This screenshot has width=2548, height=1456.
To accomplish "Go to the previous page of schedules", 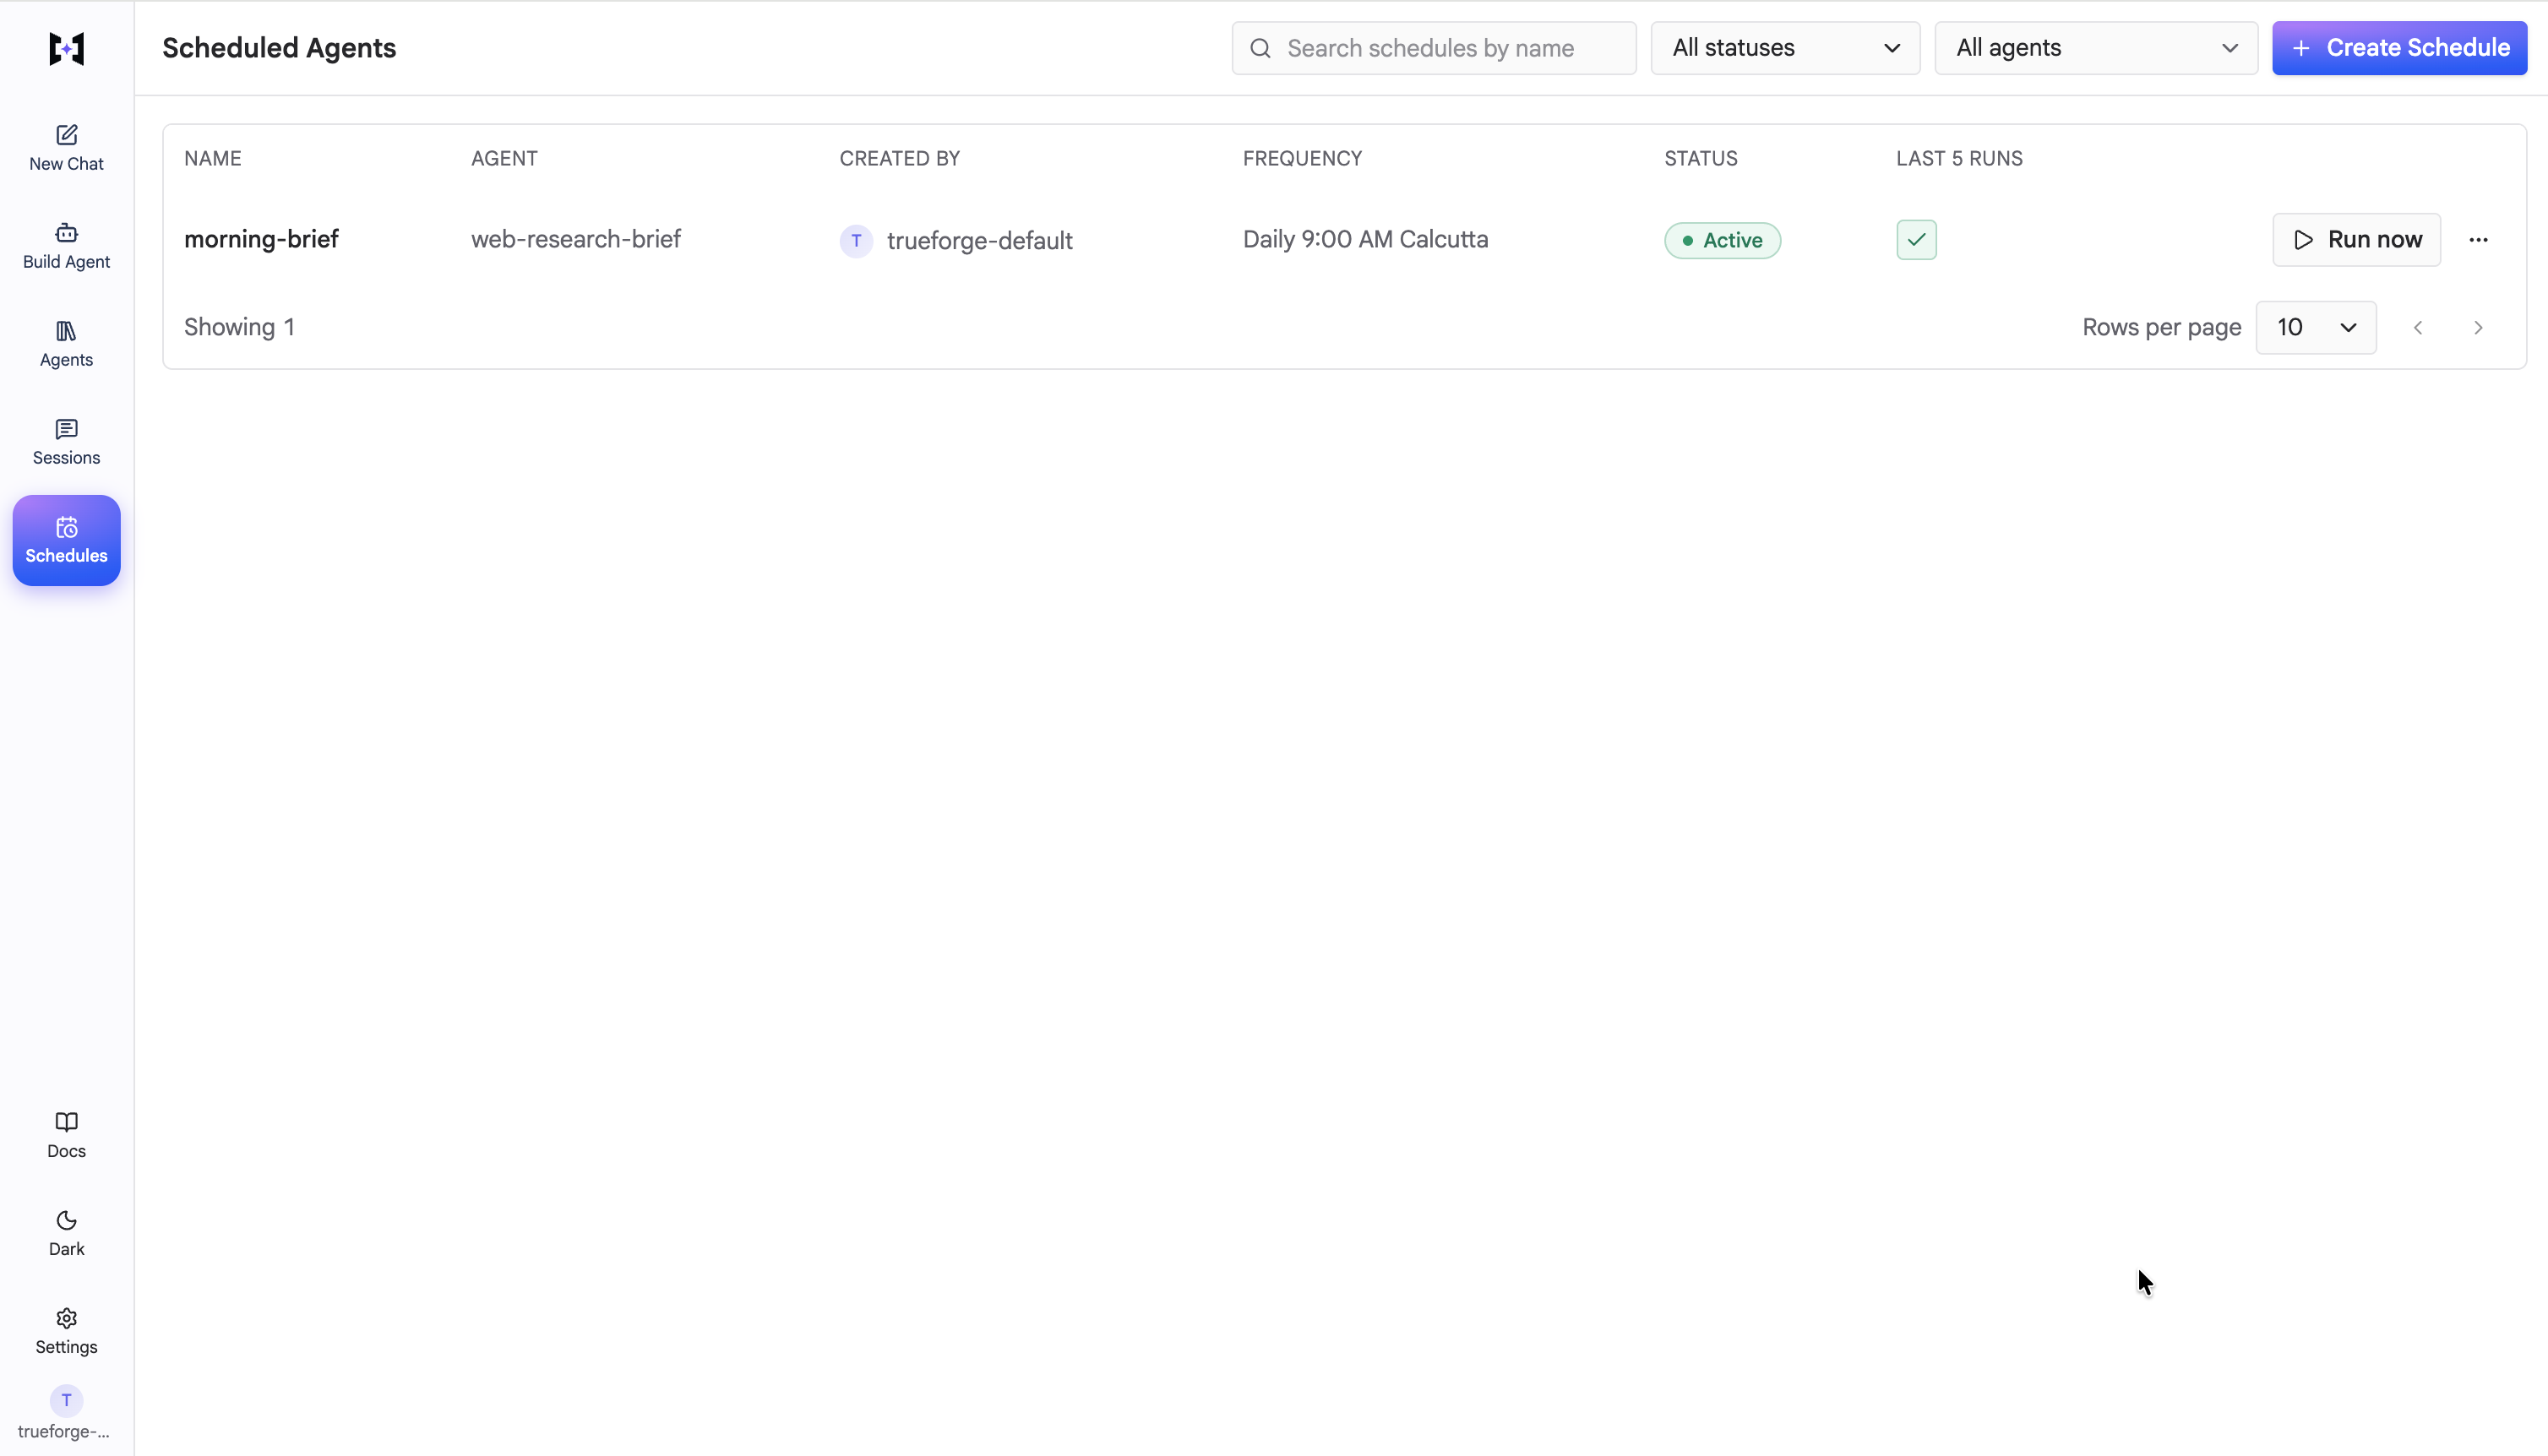I will coord(2418,328).
